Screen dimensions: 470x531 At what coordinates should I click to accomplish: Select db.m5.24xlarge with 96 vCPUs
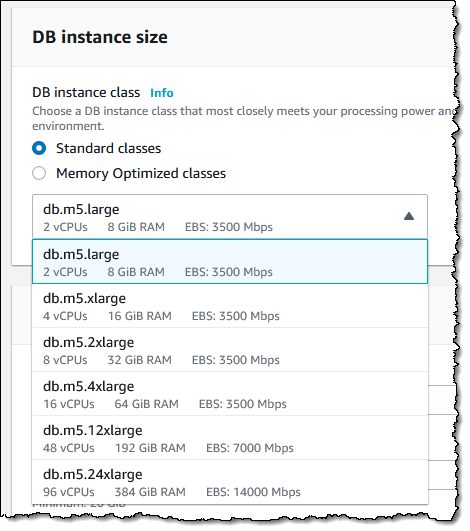pos(230,482)
